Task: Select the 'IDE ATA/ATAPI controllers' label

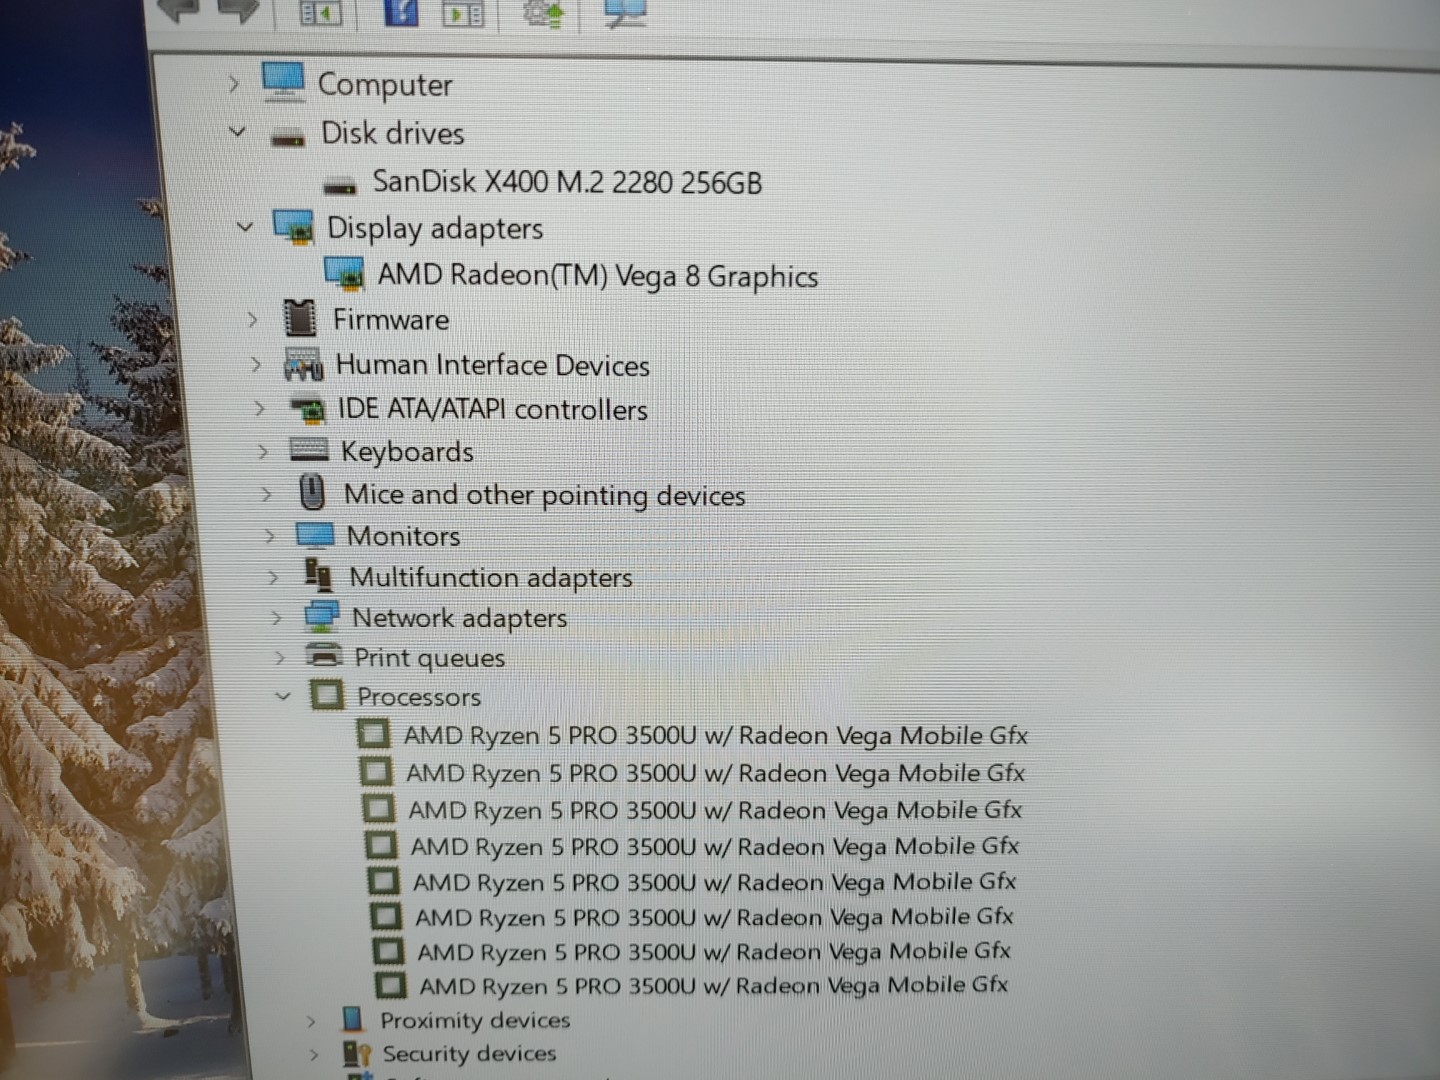Action: [492, 409]
